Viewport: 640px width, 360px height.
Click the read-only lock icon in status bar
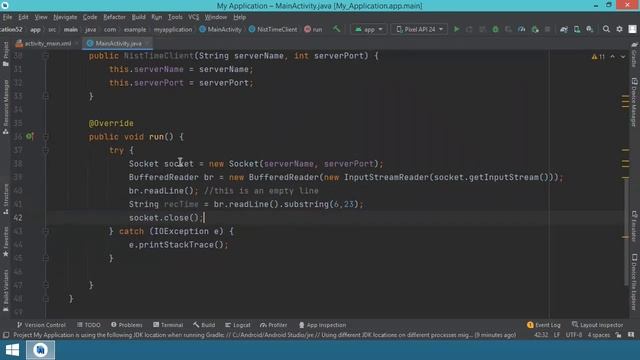click(x=618, y=335)
